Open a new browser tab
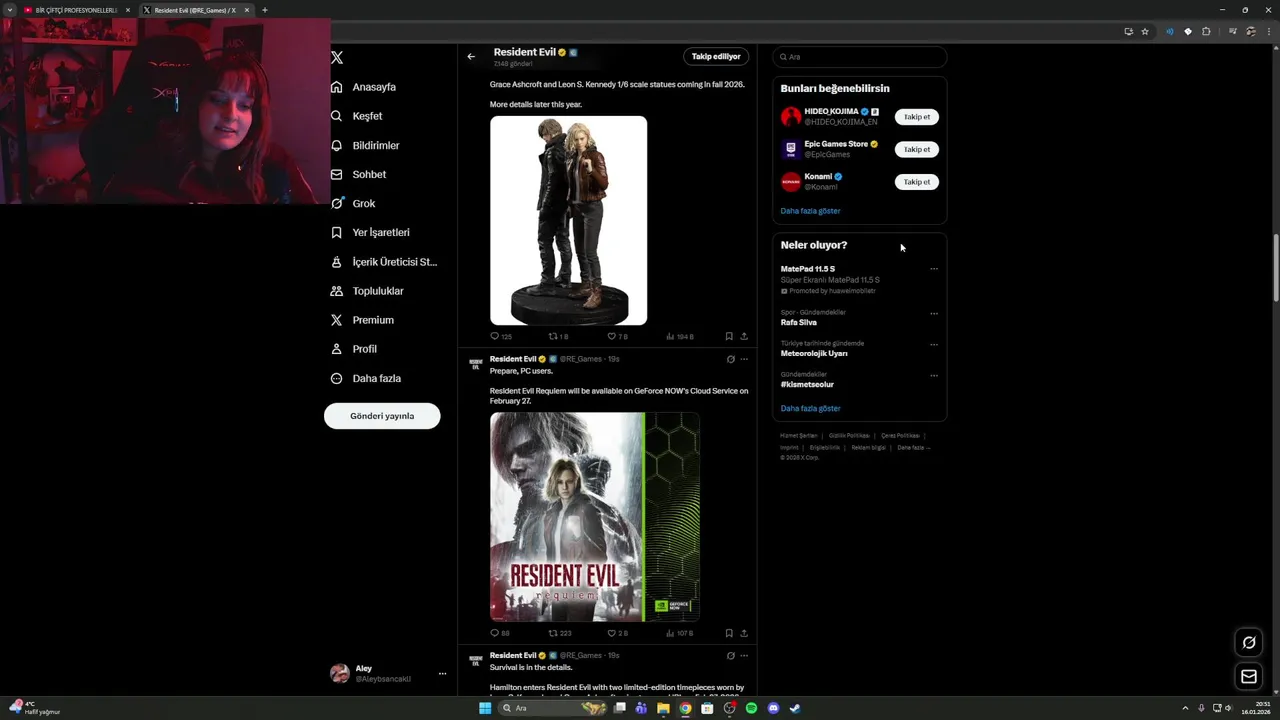Image resolution: width=1280 pixels, height=720 pixels. pos(264,10)
